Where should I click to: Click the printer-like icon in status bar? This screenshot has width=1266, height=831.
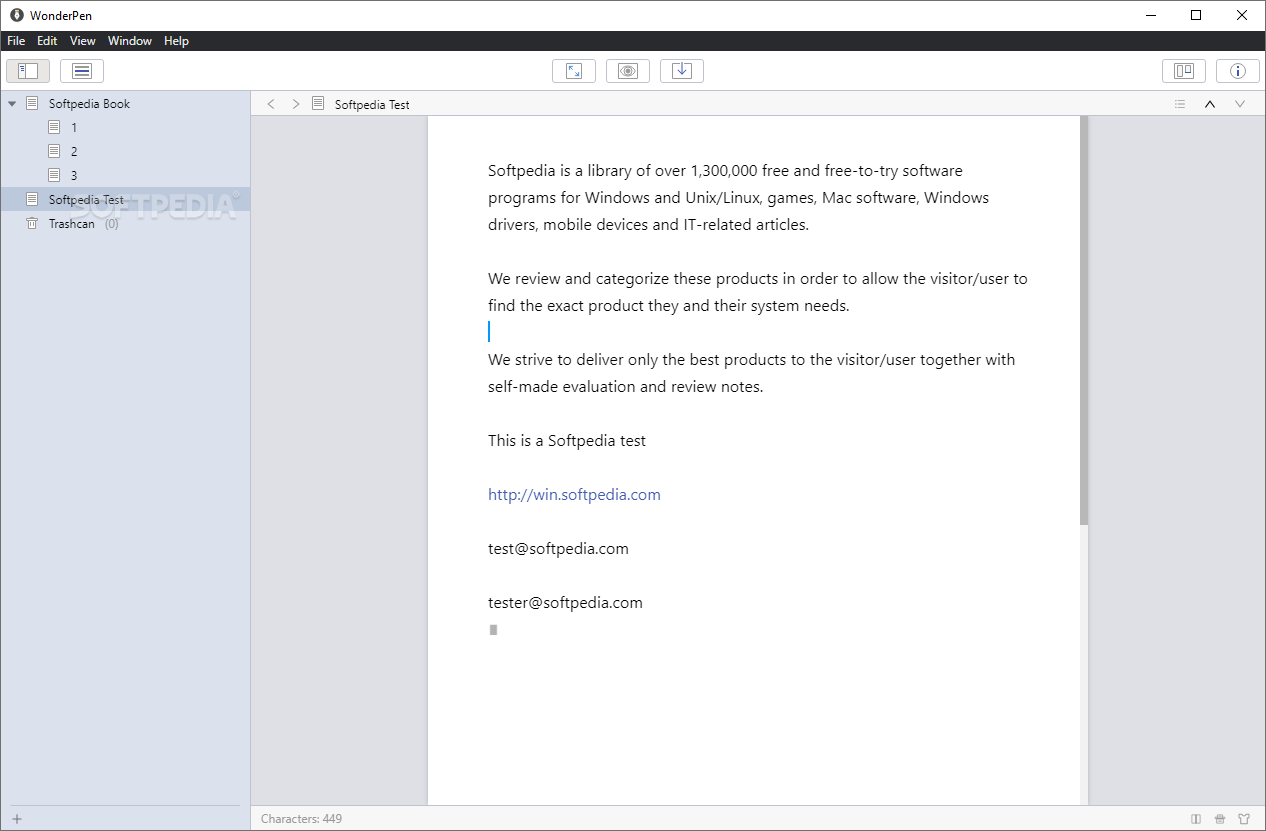pyautogui.click(x=1220, y=819)
